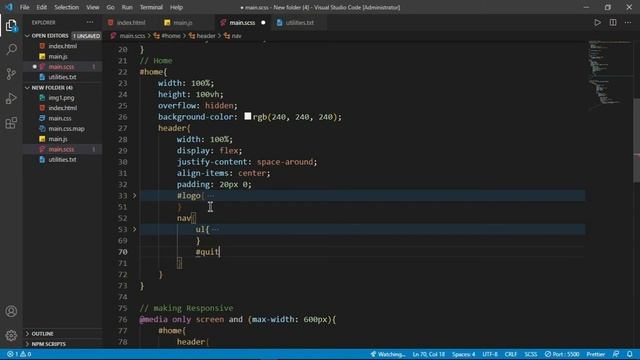Click the UTF-8 encoding indicator

[x=490, y=354]
